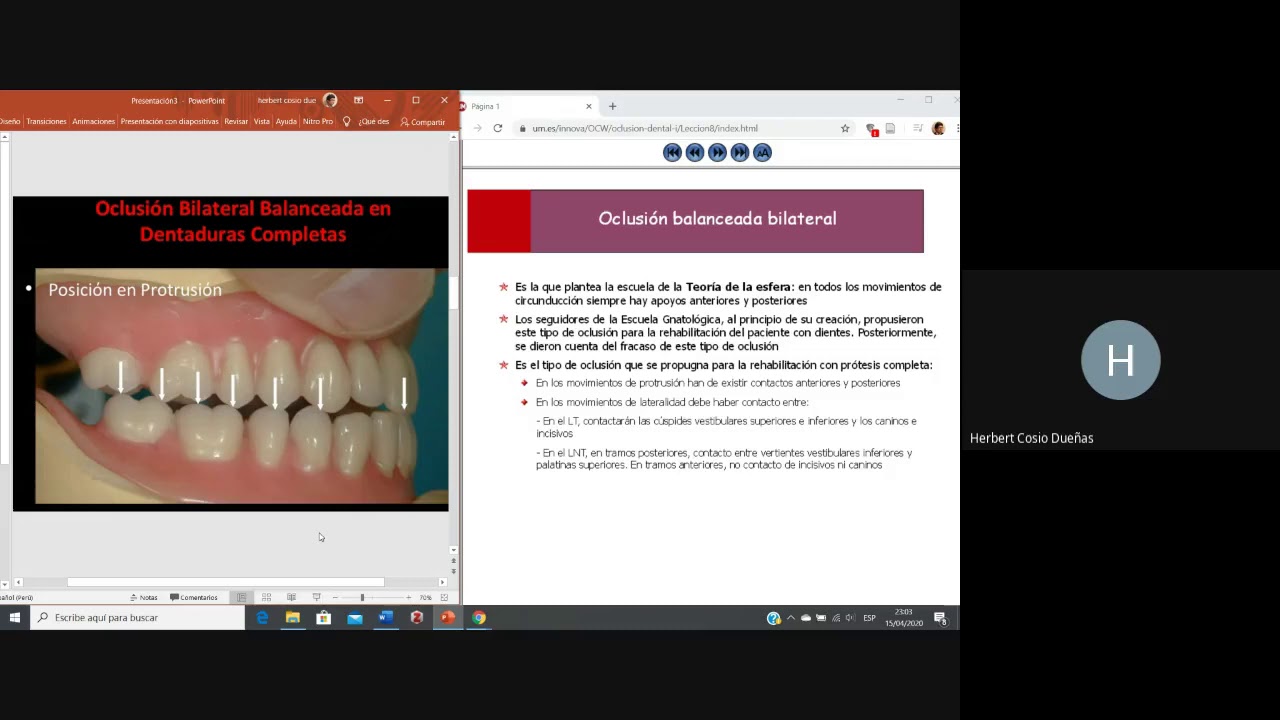
Task: Toggle the Comentarios pane in status bar
Action: click(194, 597)
